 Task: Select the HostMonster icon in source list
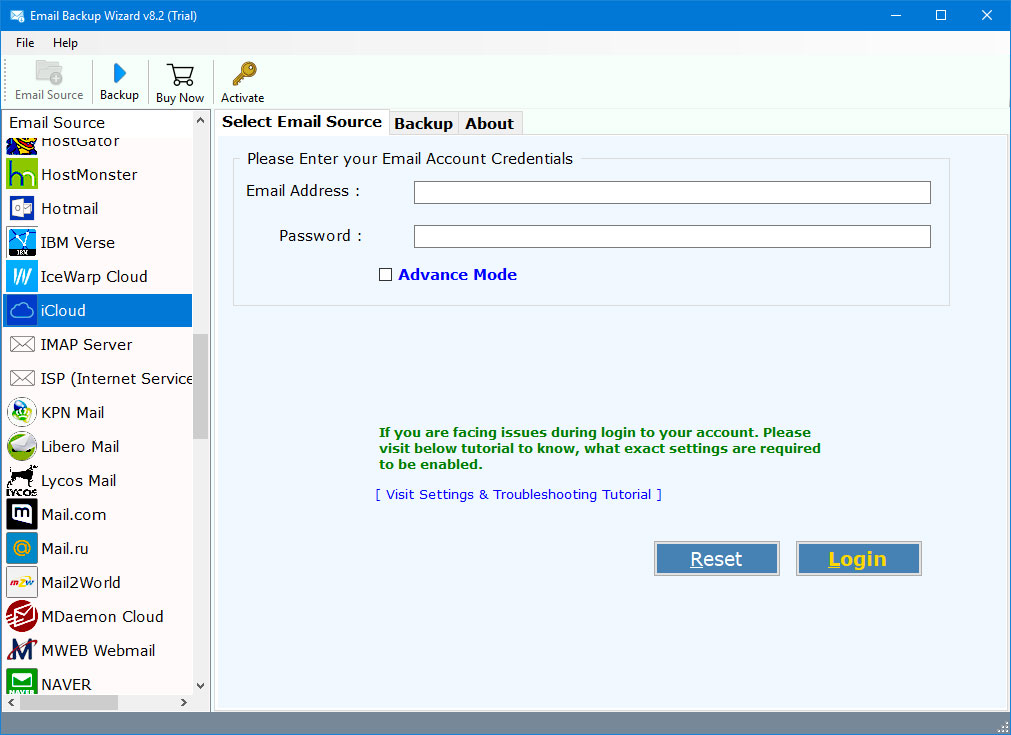coord(22,174)
